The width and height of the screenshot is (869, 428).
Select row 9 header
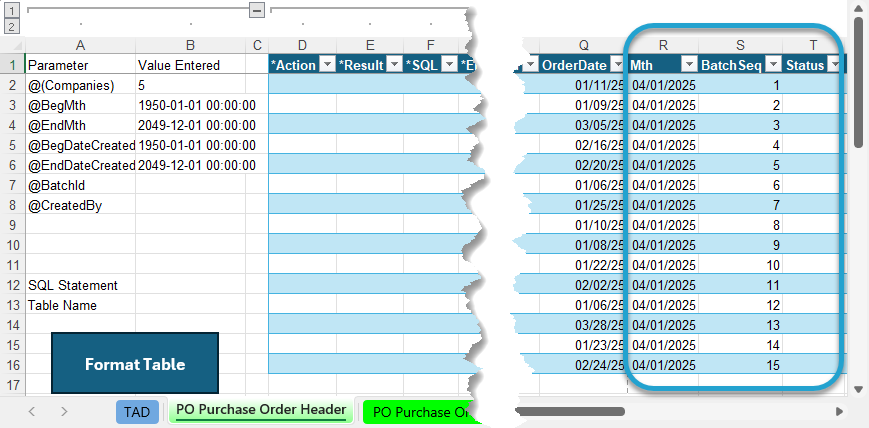(x=15, y=225)
